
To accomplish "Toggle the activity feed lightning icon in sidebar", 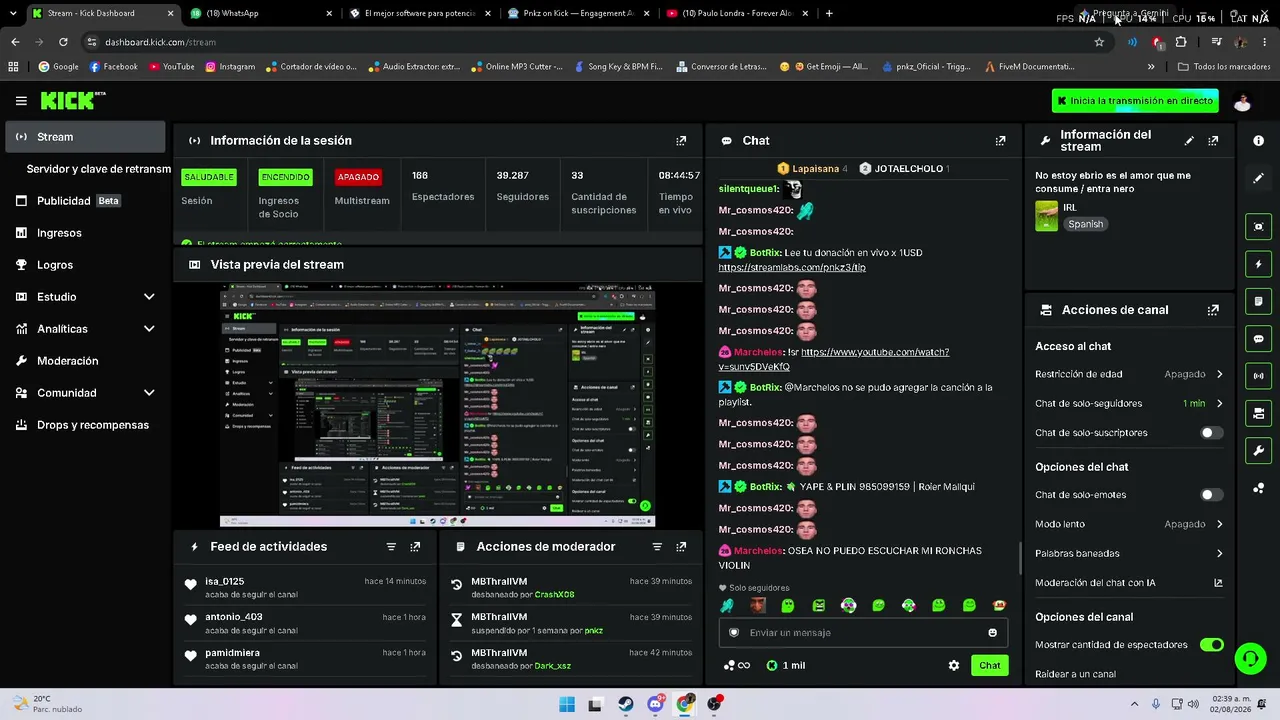I will point(1259,264).
